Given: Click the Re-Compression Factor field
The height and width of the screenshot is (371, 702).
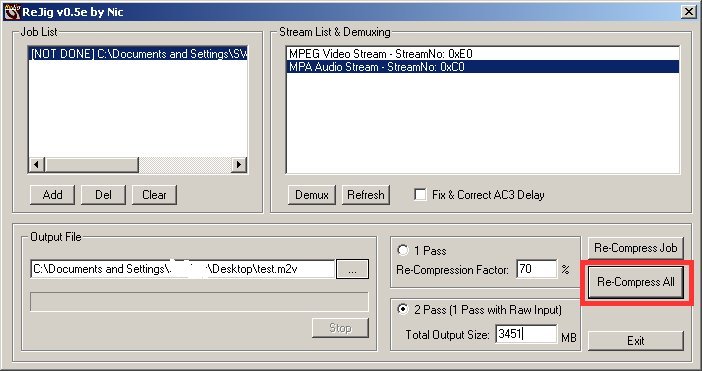Looking at the screenshot, I should click(536, 269).
